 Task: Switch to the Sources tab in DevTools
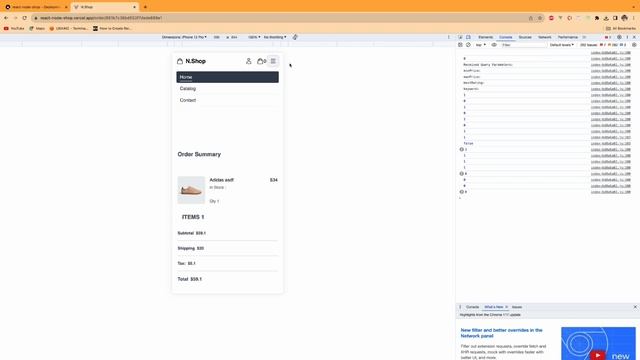click(x=525, y=37)
